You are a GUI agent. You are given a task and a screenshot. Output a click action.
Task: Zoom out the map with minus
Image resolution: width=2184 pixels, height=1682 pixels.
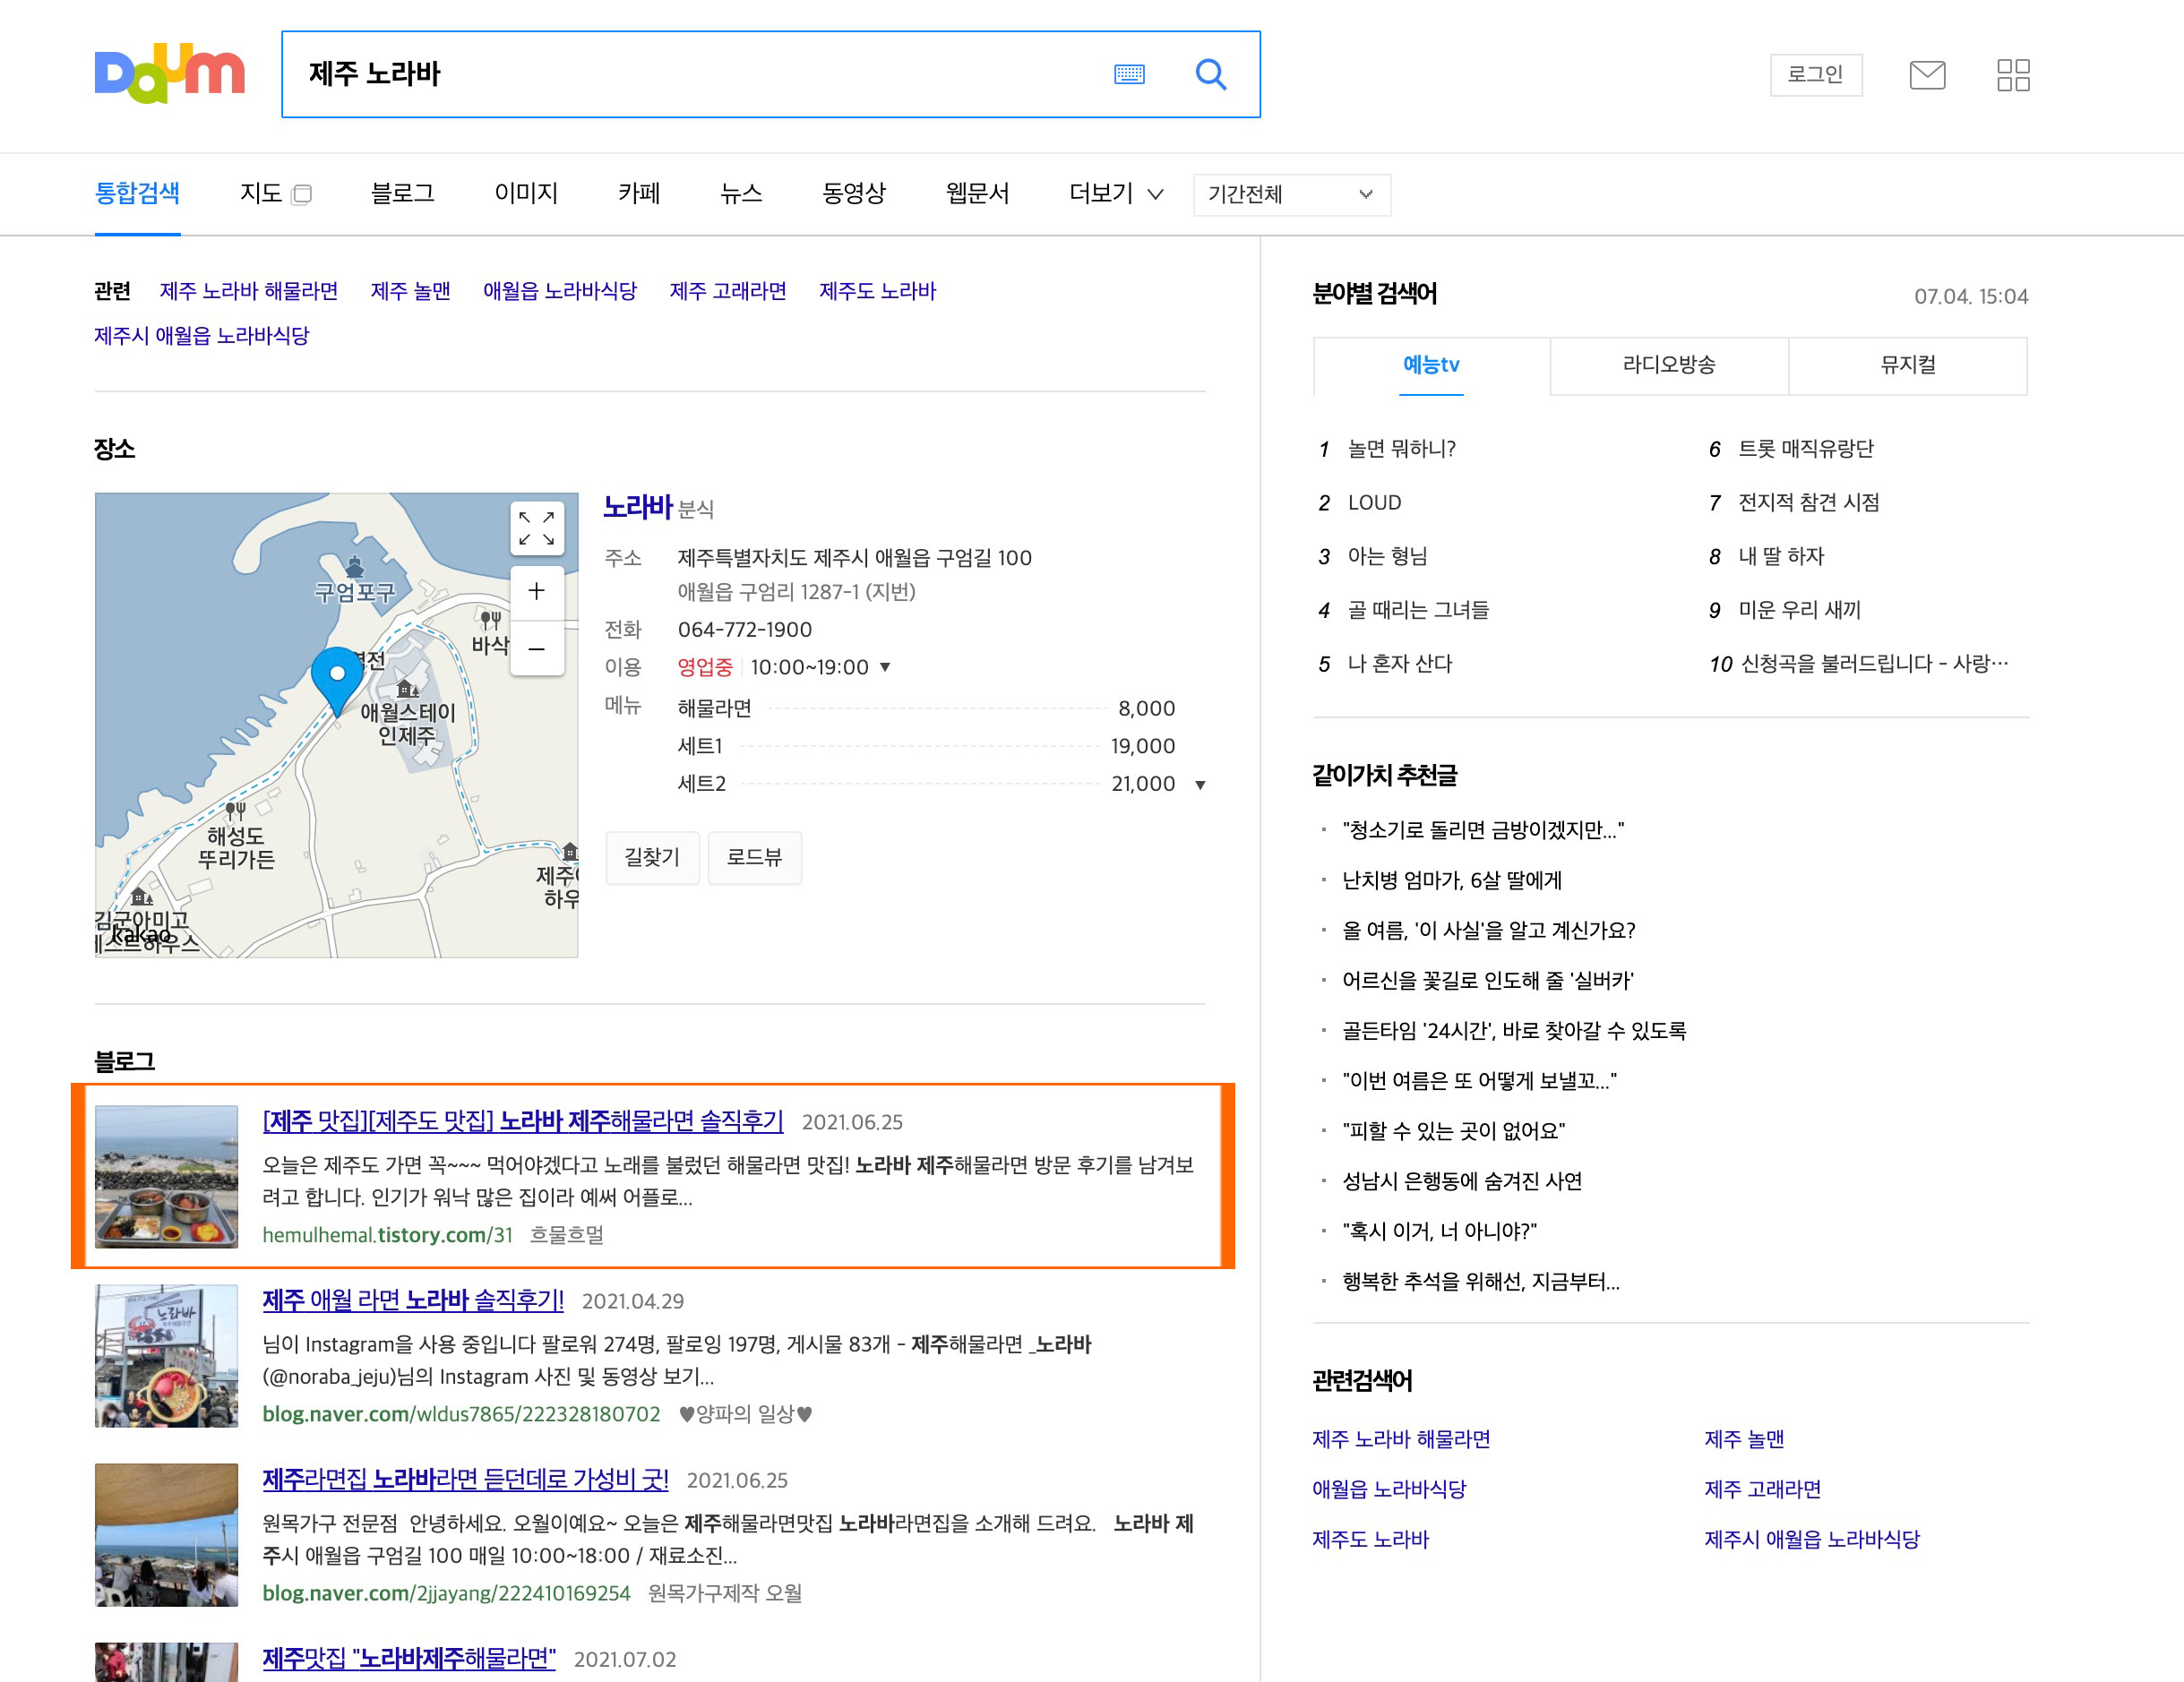pos(537,649)
